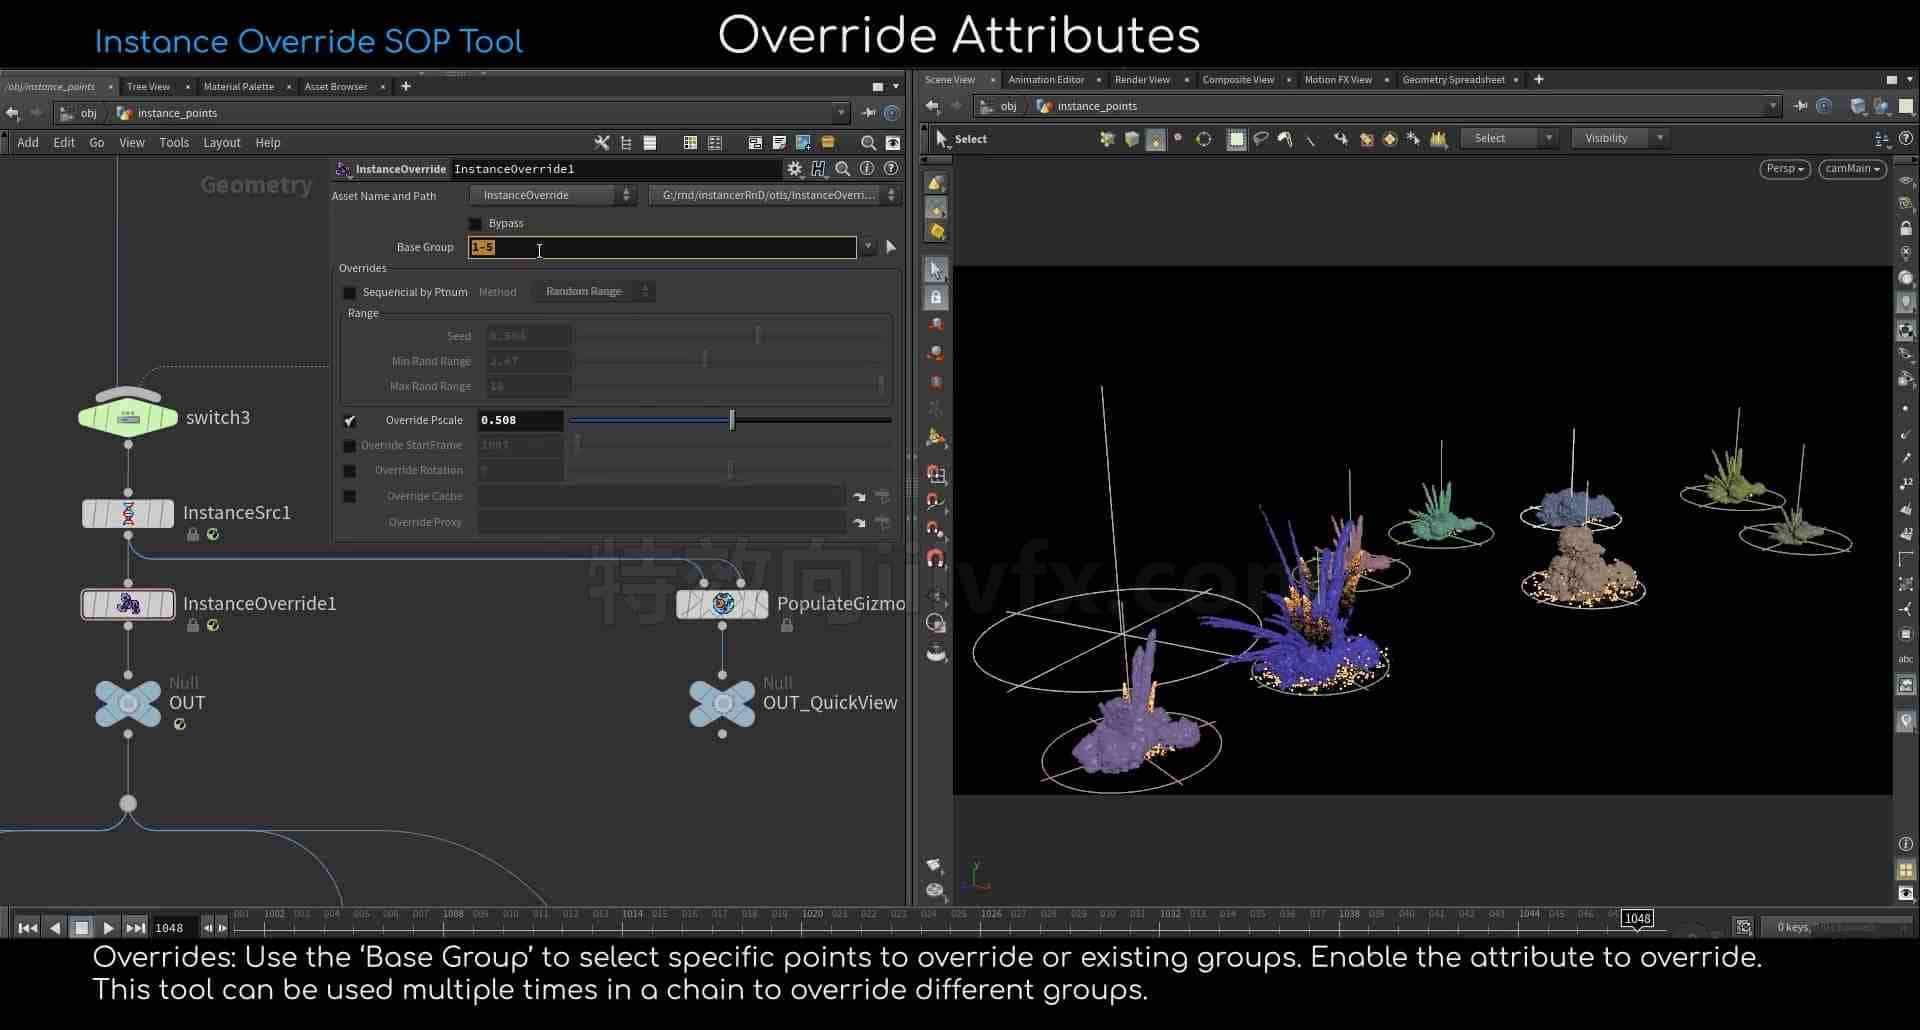Viewport: 1920px width, 1030px height.
Task: Enable the Override Rotation checkbox
Action: [349, 471]
